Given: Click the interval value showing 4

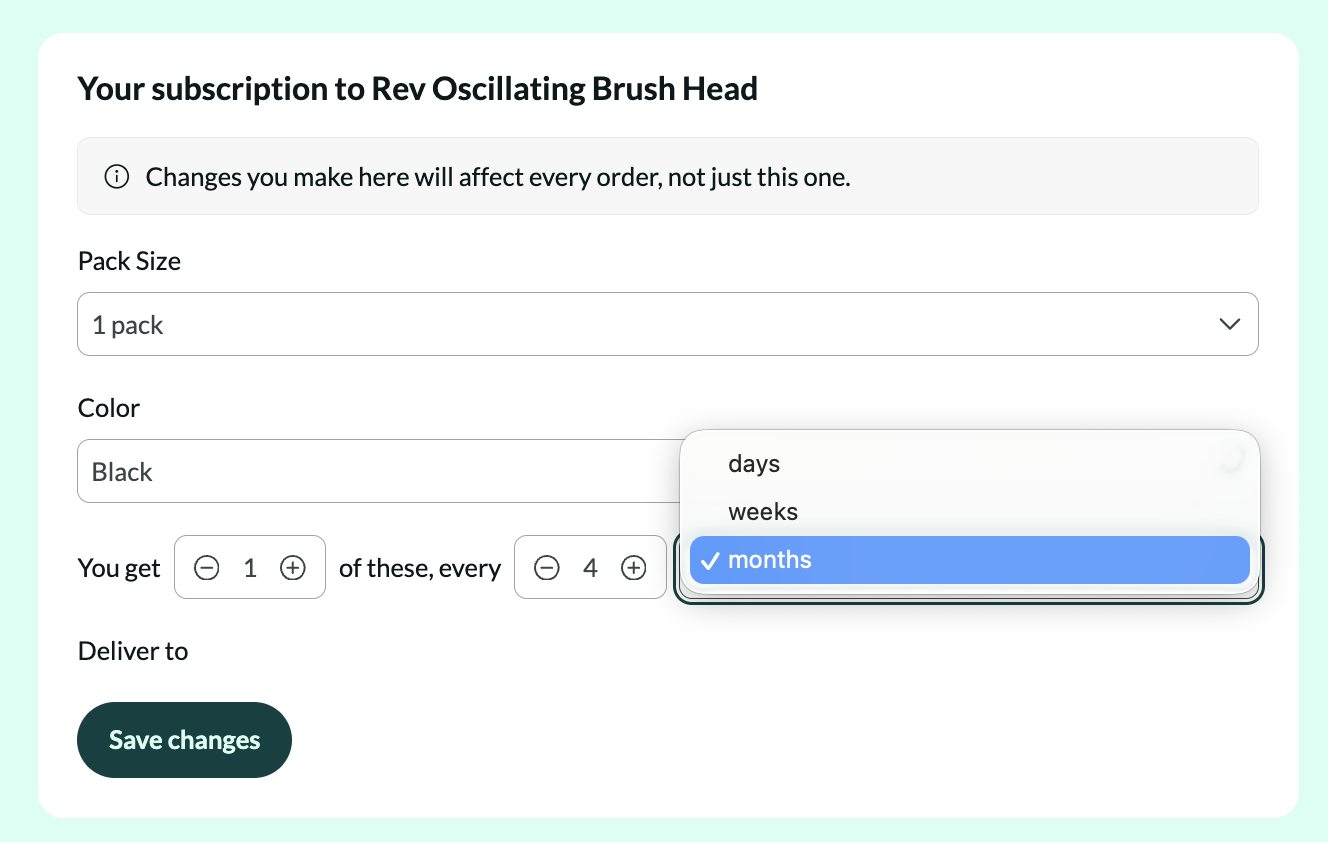Looking at the screenshot, I should pos(590,568).
